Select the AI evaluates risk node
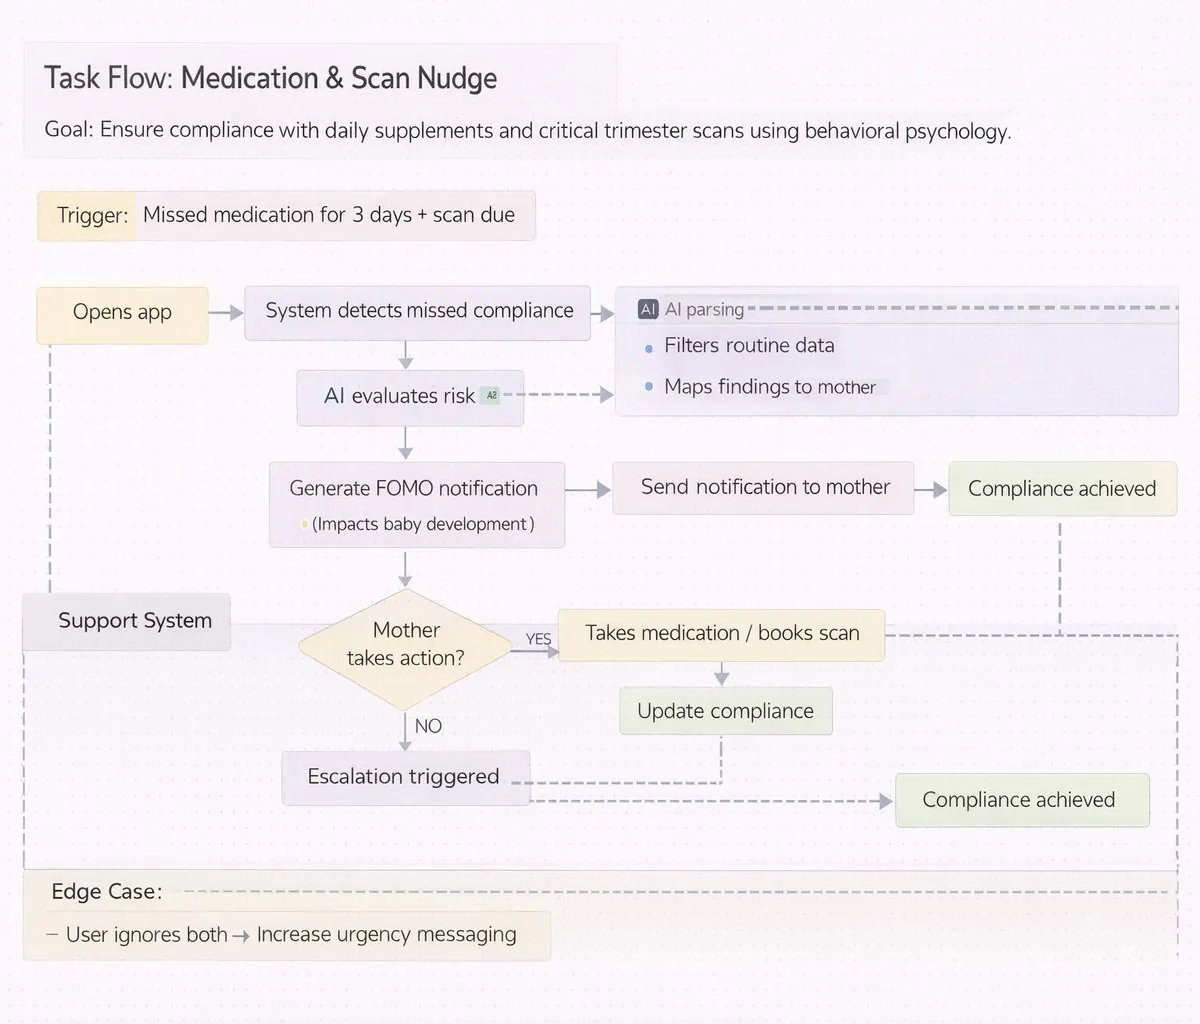Screen dimensions: 1200x1024 point(410,398)
